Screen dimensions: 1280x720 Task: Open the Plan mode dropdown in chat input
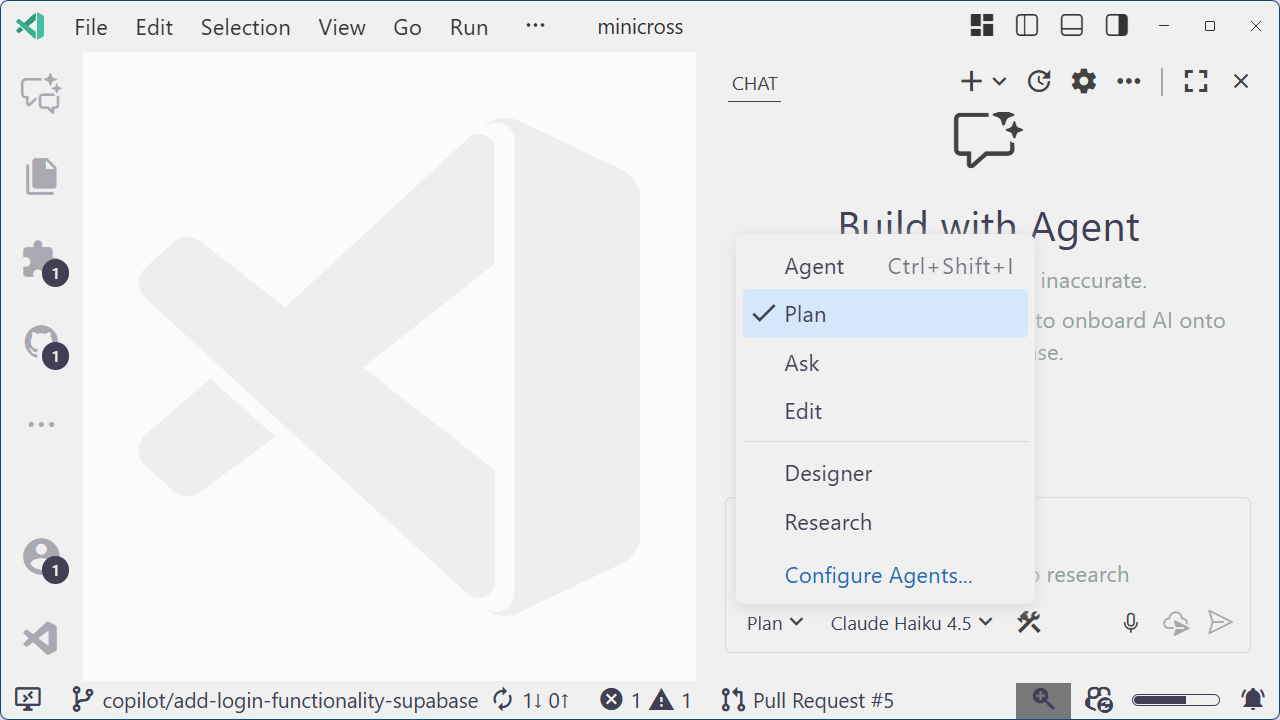773,622
